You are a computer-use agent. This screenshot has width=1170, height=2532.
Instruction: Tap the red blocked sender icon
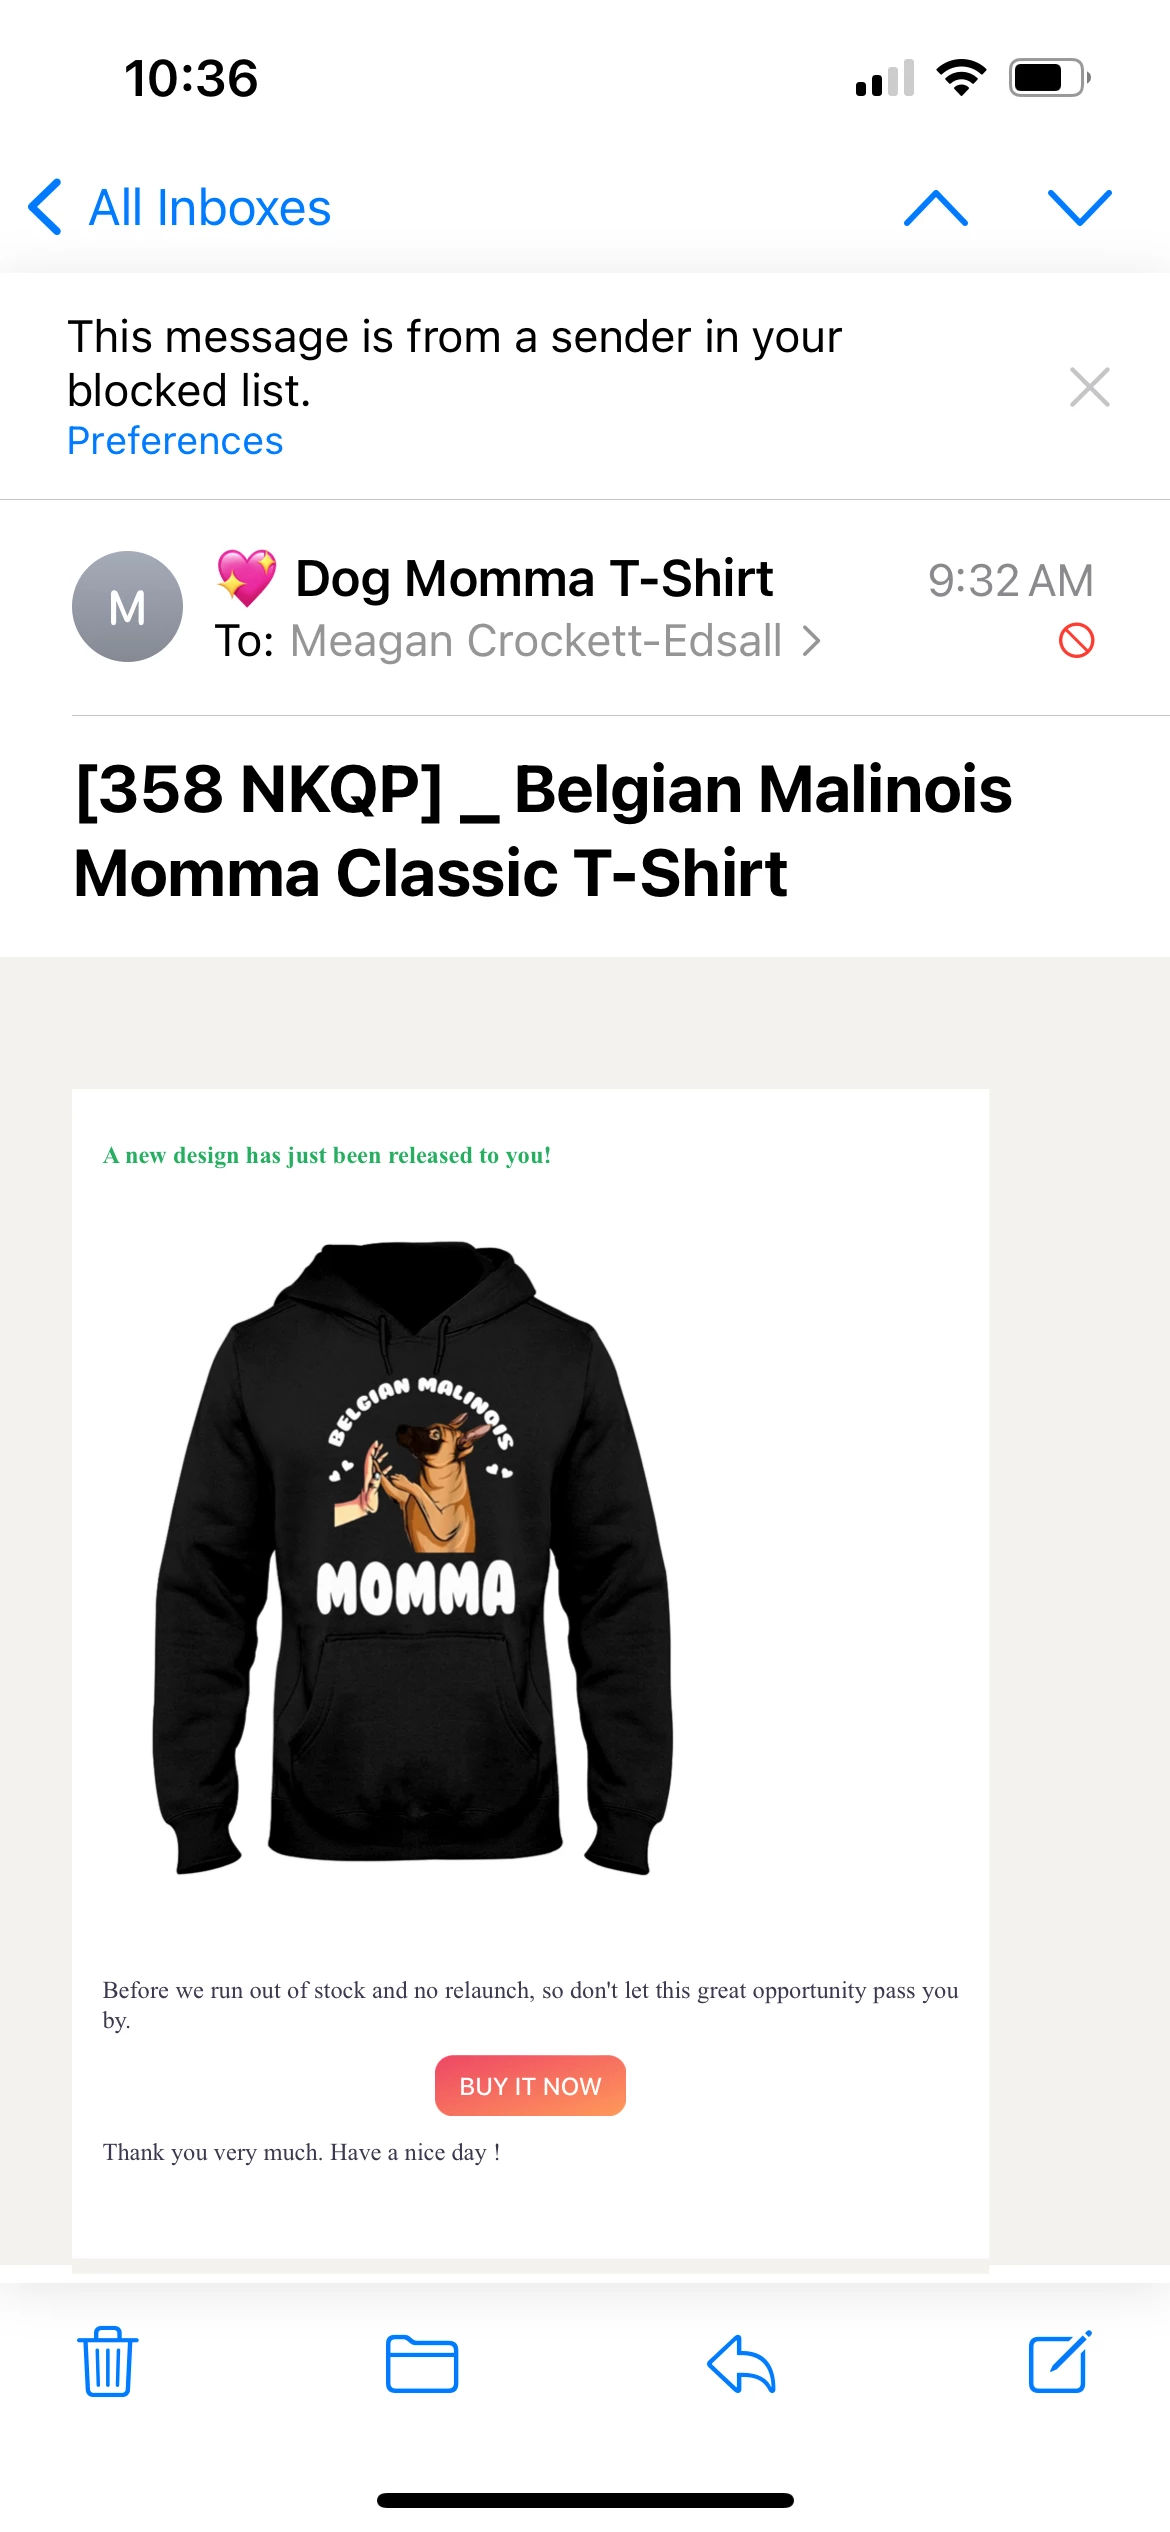(1076, 640)
